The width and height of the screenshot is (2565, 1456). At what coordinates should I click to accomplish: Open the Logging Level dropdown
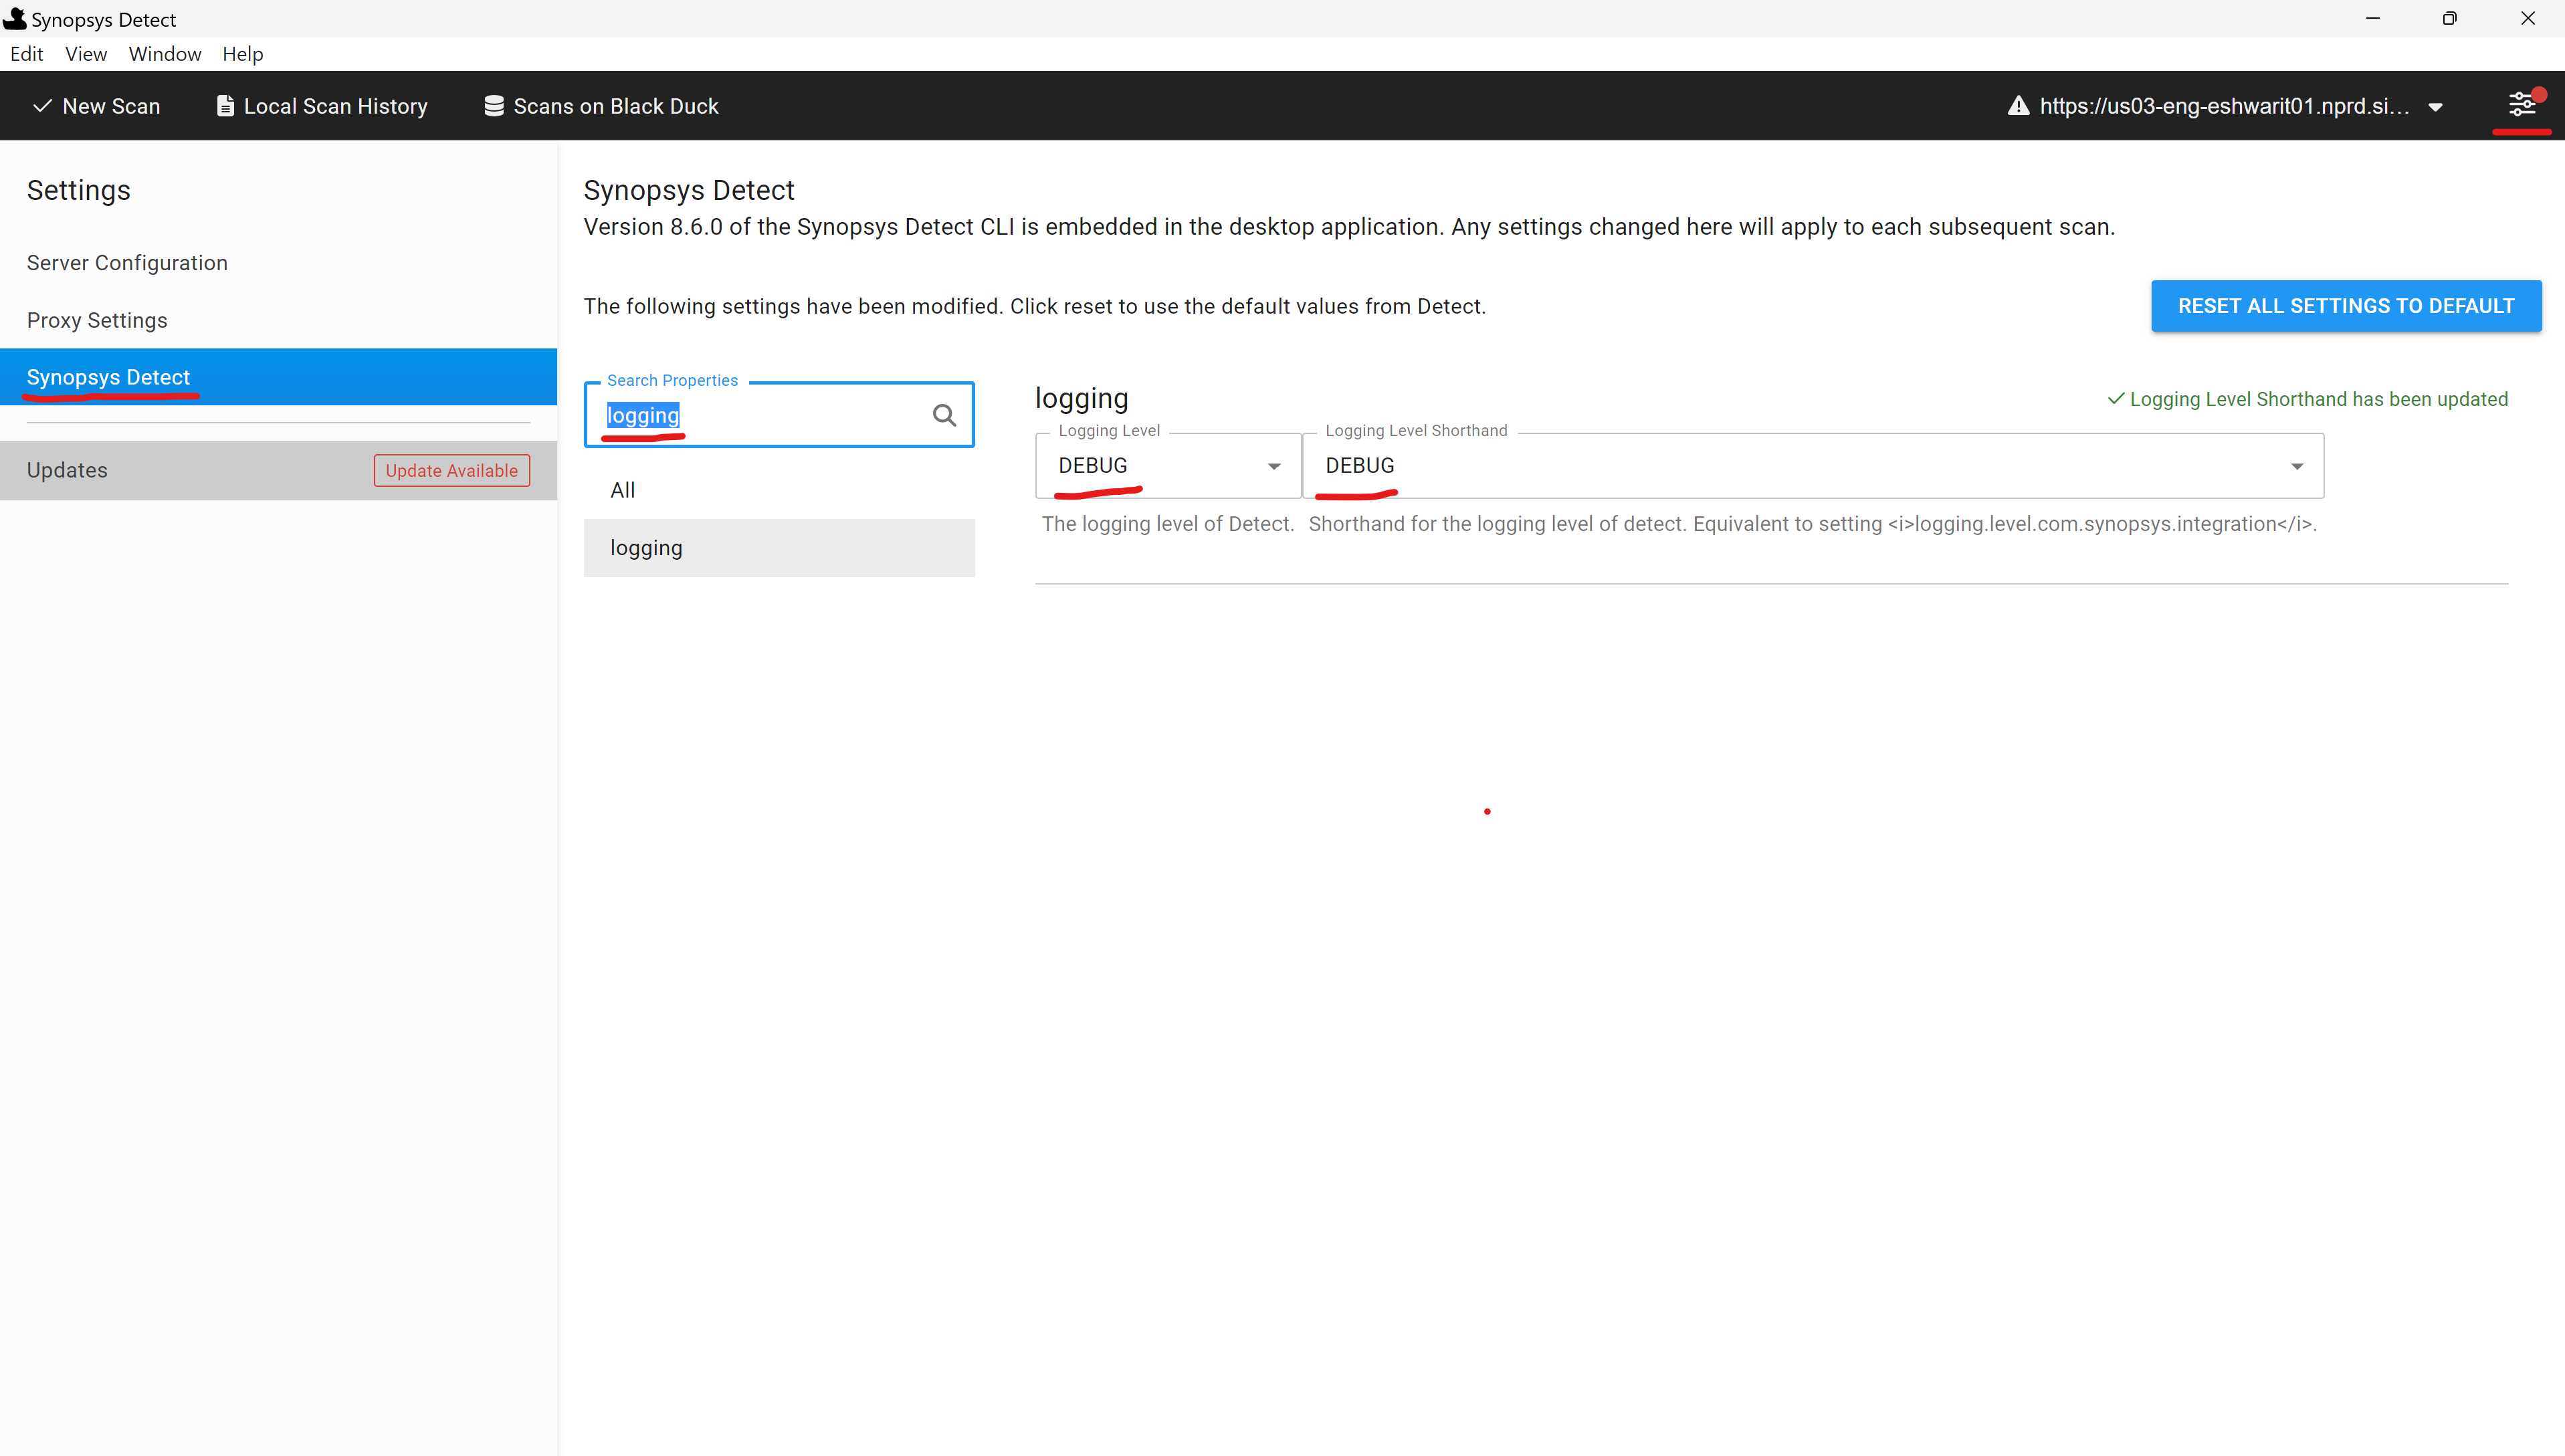[1168, 466]
